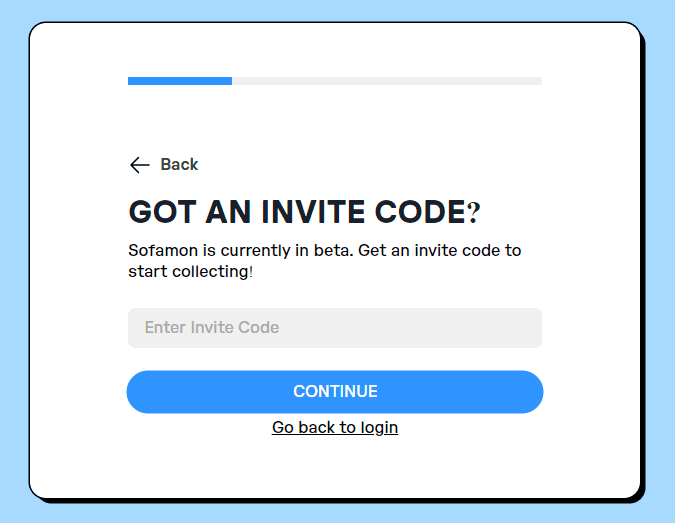Image resolution: width=675 pixels, height=523 pixels.
Task: Click empty white space below the login link
Action: (x=335, y=467)
